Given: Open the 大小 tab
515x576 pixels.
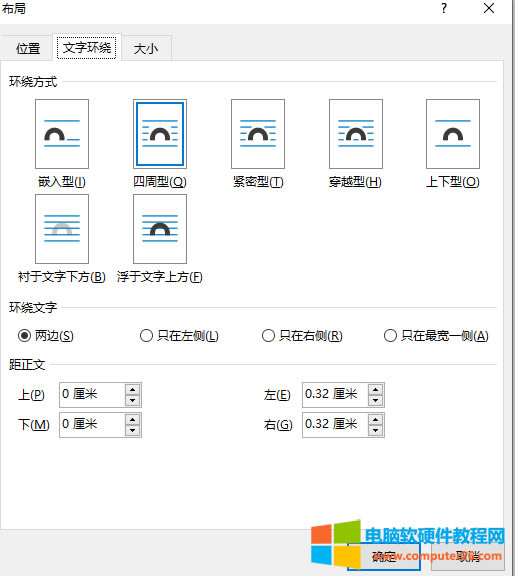Looking at the screenshot, I should 146,48.
